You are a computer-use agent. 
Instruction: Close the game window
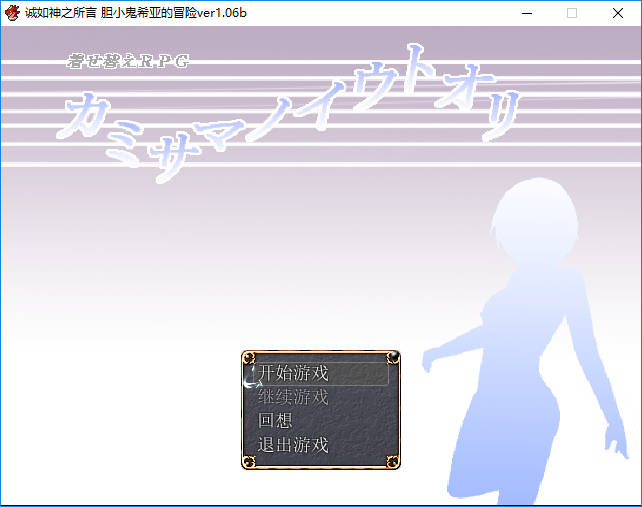tap(618, 13)
